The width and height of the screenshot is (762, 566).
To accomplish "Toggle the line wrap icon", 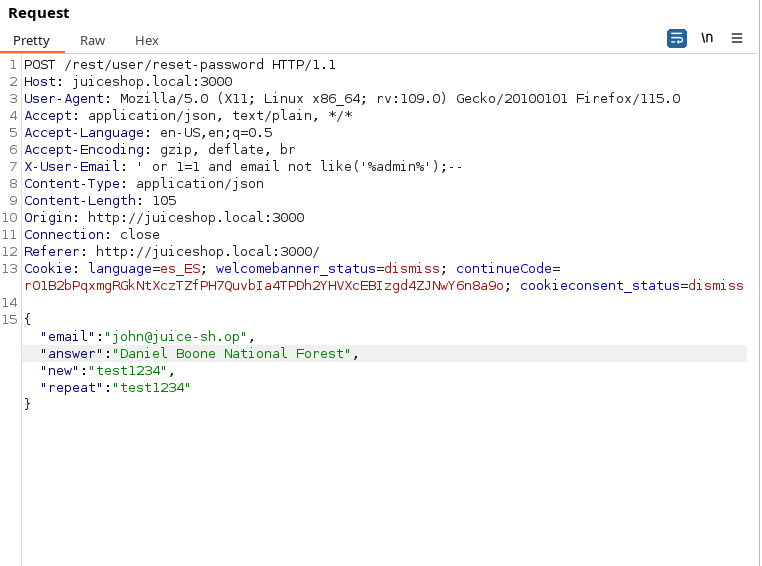I will (x=676, y=38).
